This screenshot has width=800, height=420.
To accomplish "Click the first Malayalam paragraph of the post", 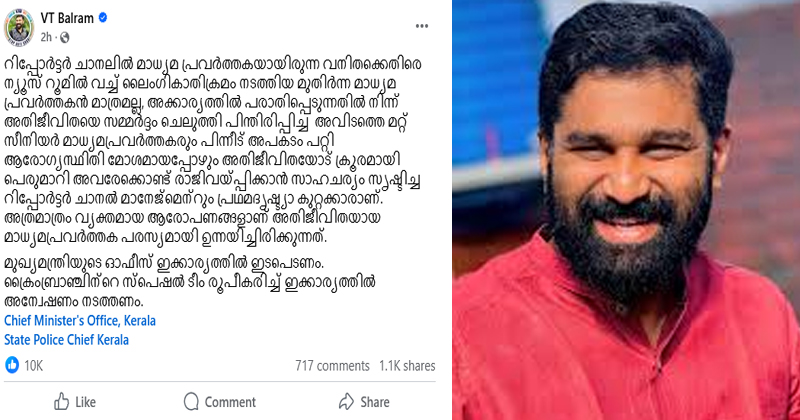I will [x=213, y=151].
